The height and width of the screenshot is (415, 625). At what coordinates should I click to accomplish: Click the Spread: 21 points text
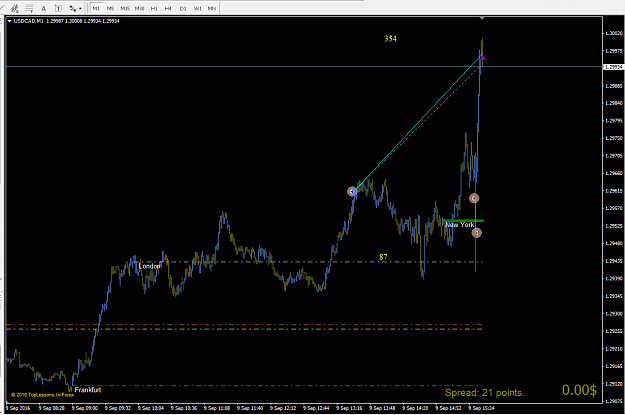(x=484, y=393)
